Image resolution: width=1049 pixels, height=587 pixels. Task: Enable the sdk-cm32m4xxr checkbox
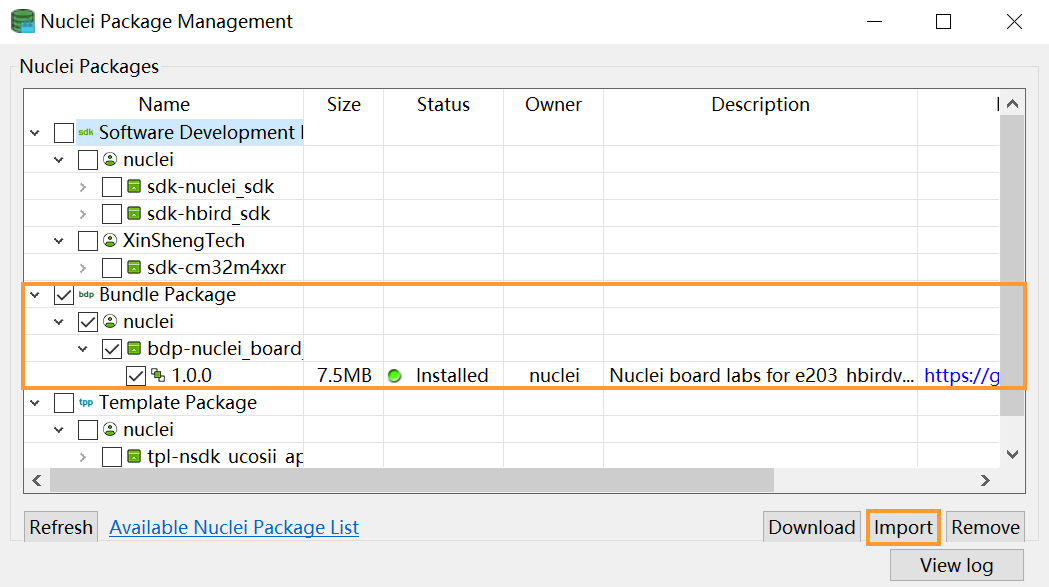pyautogui.click(x=111, y=268)
